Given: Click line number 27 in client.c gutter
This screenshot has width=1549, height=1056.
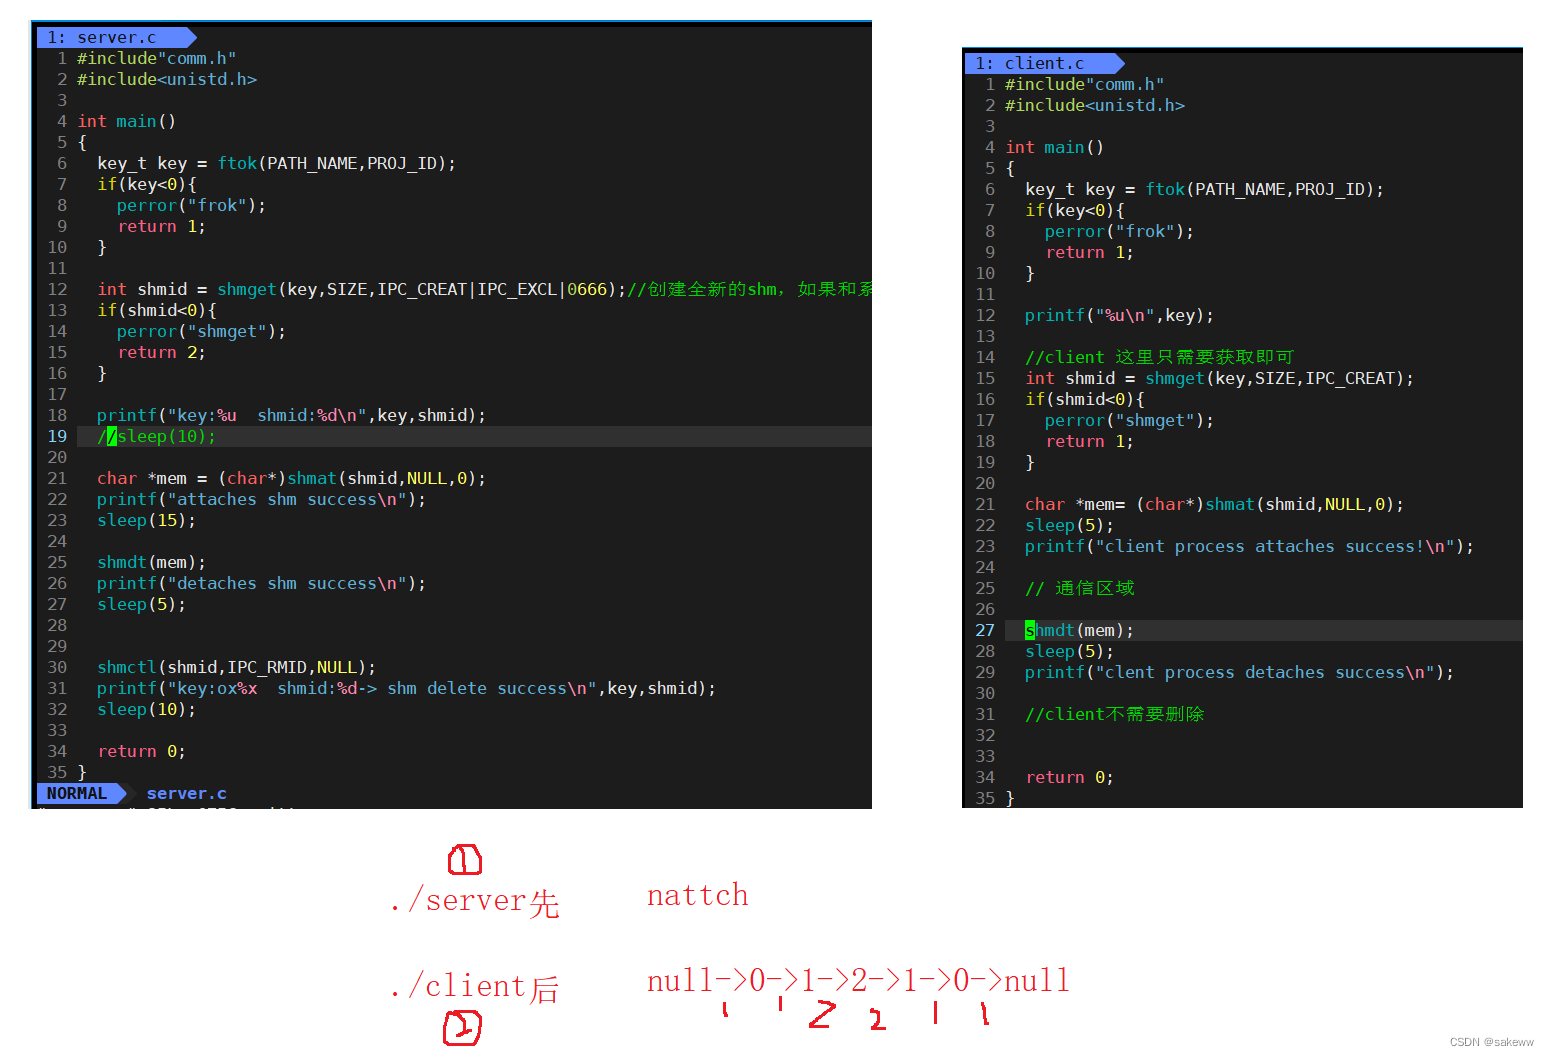Looking at the screenshot, I should [x=985, y=630].
